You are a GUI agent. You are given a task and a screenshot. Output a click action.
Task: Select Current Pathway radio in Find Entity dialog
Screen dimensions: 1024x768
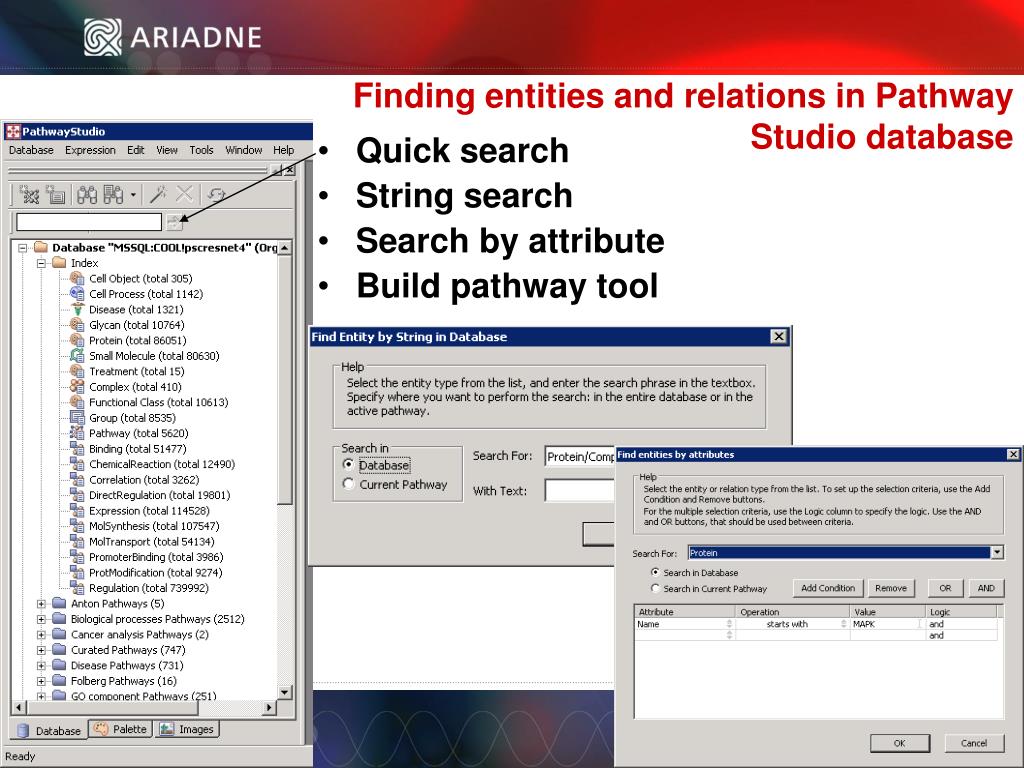point(349,485)
